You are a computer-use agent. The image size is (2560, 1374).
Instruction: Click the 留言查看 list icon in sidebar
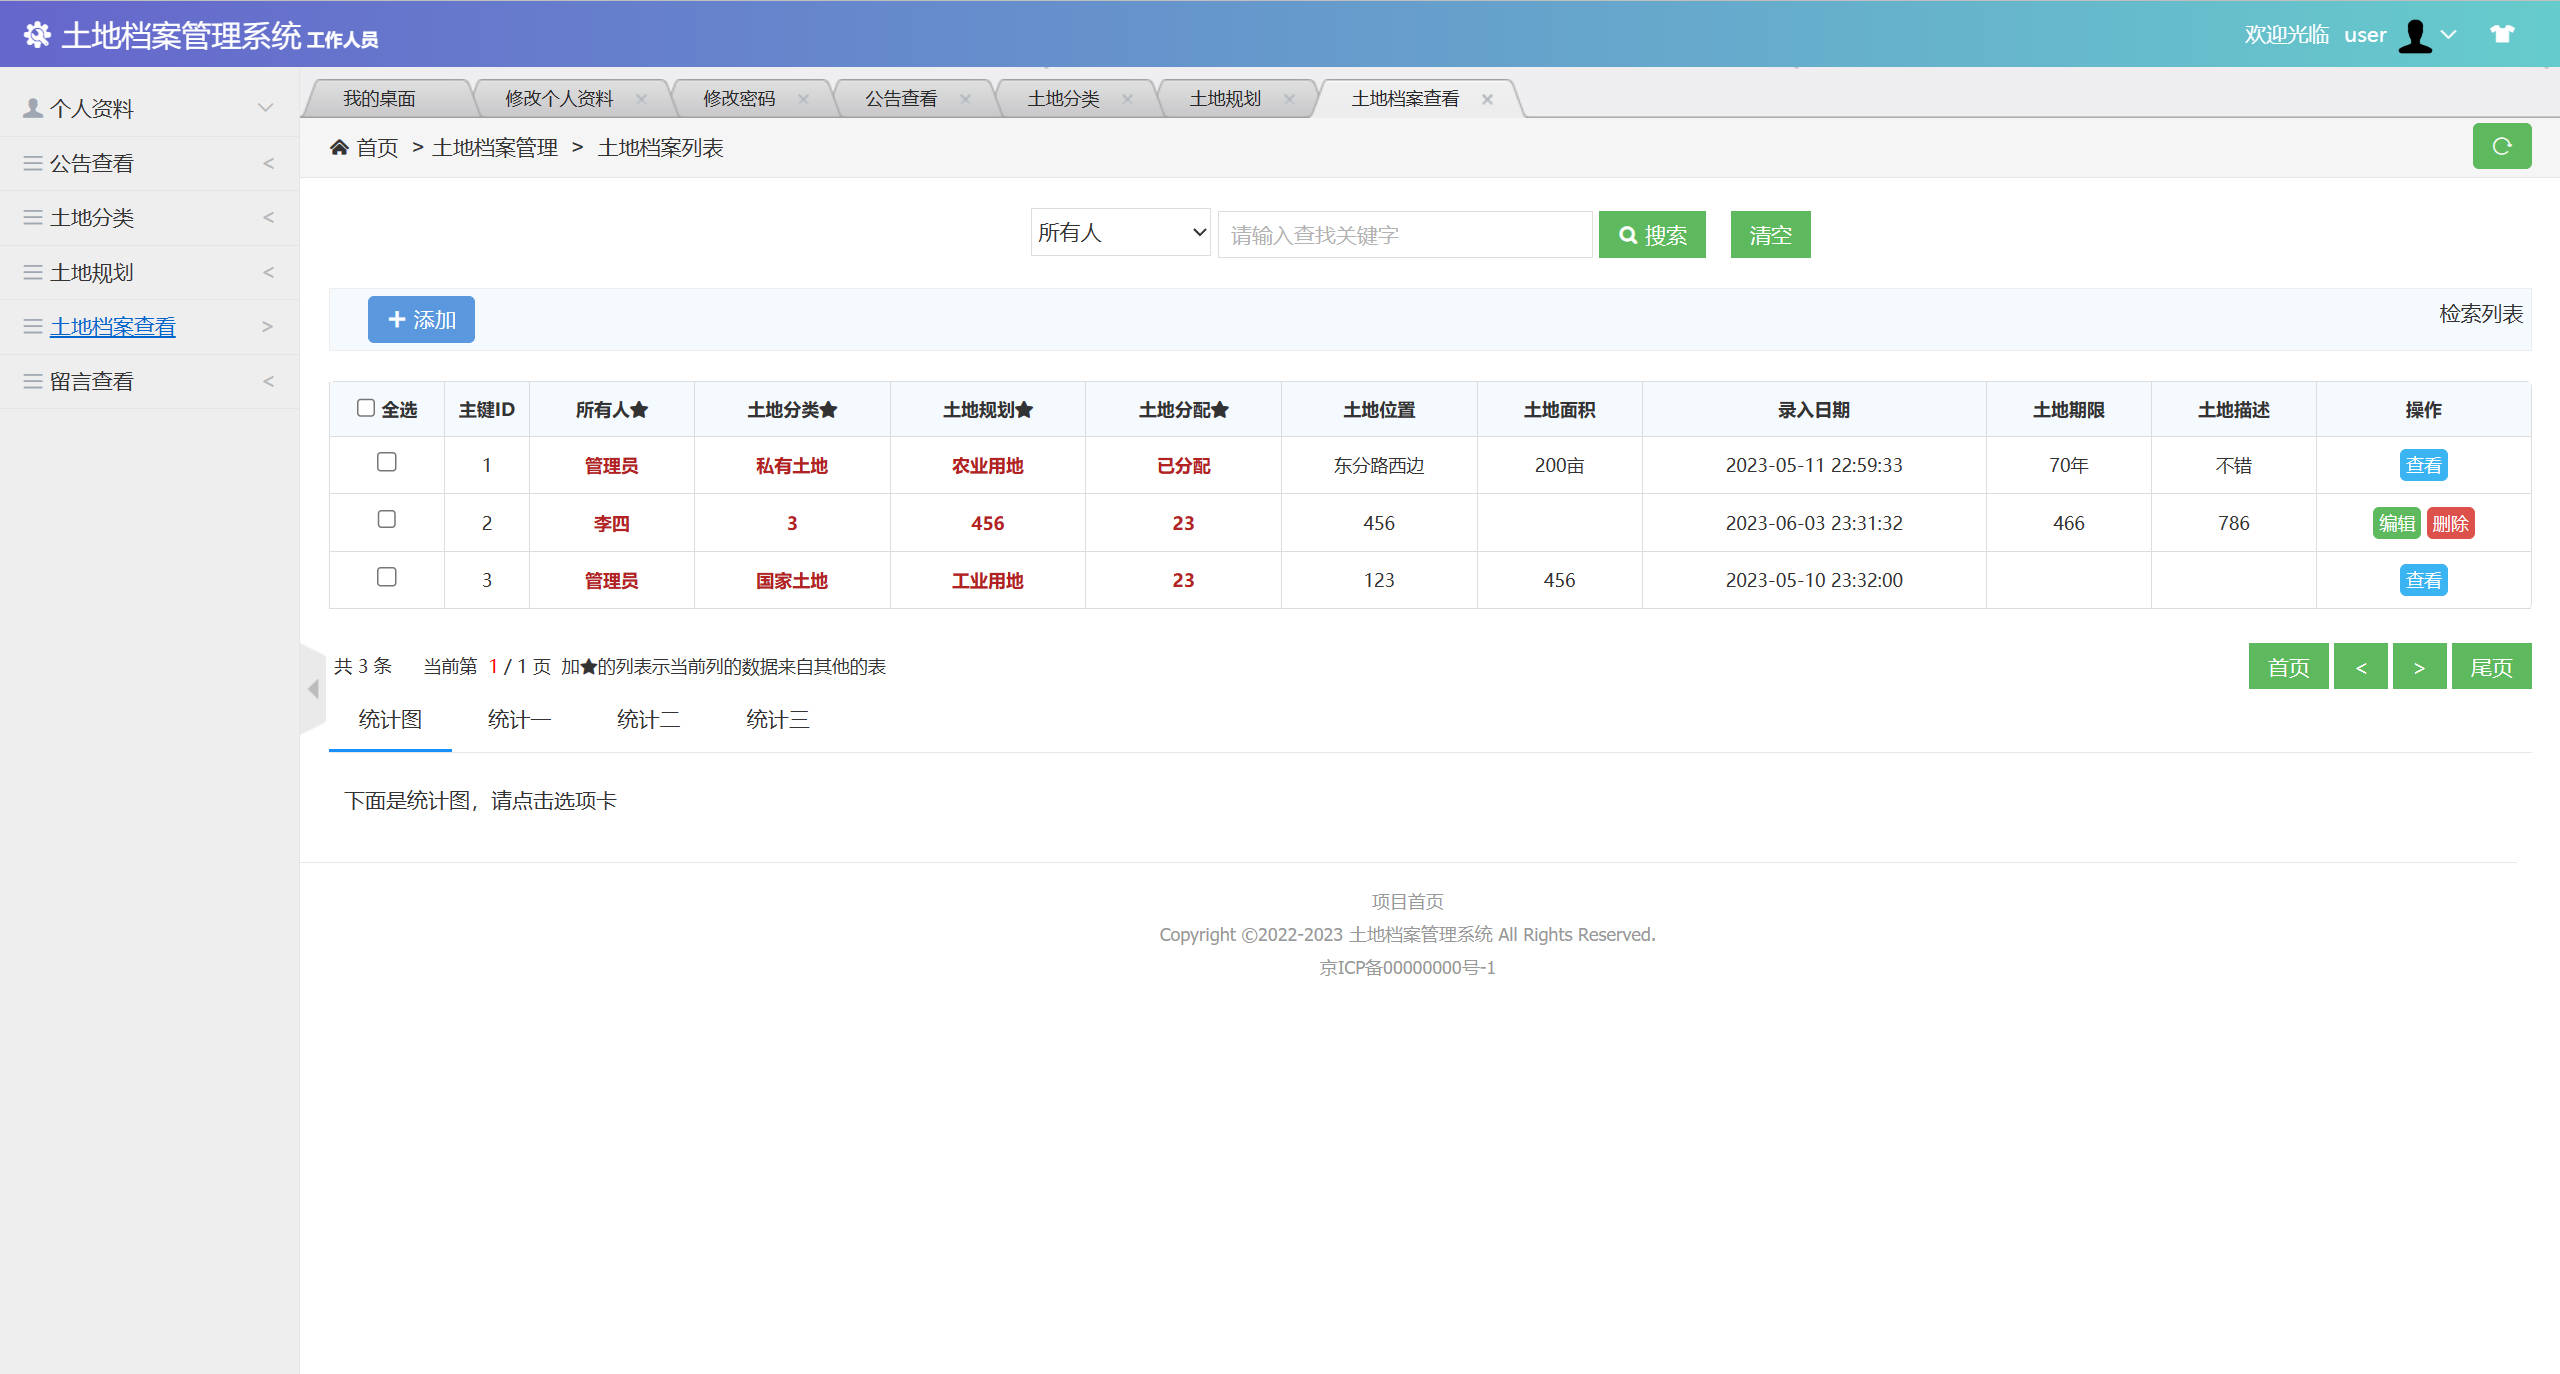tap(31, 381)
